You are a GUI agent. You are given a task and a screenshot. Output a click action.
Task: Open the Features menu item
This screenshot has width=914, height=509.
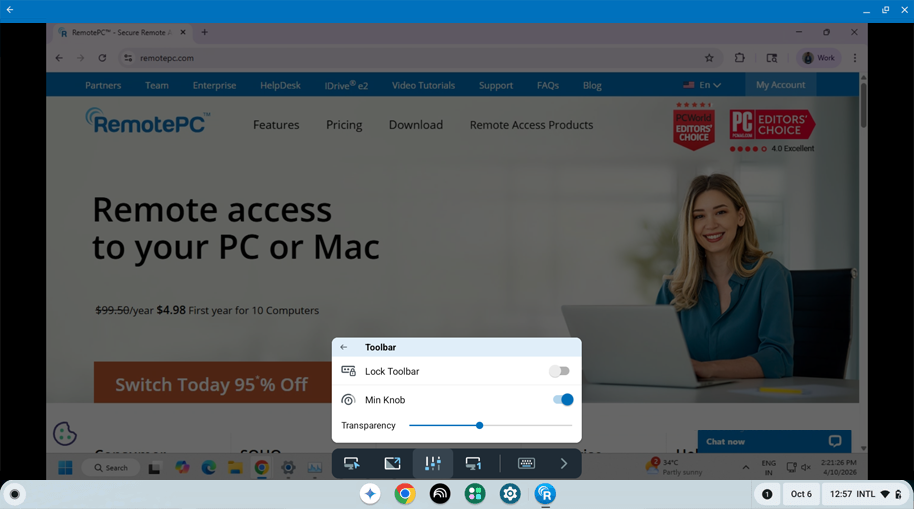click(x=276, y=125)
